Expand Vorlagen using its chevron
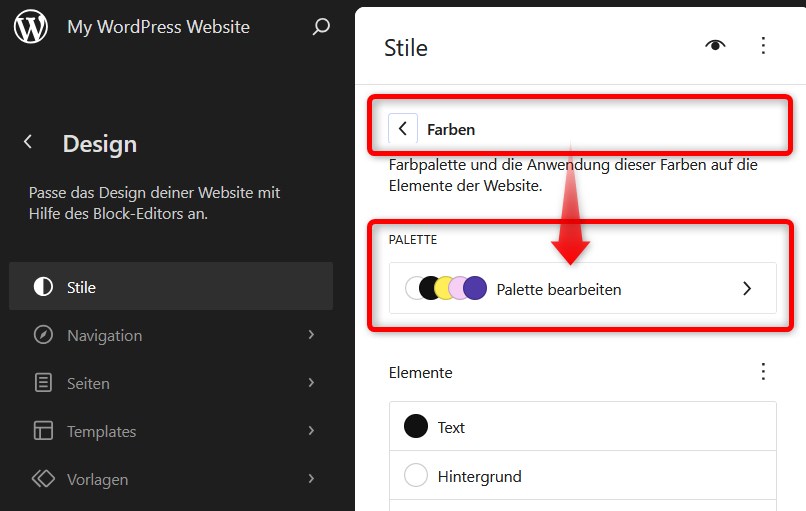The width and height of the screenshot is (806, 511). point(311,479)
